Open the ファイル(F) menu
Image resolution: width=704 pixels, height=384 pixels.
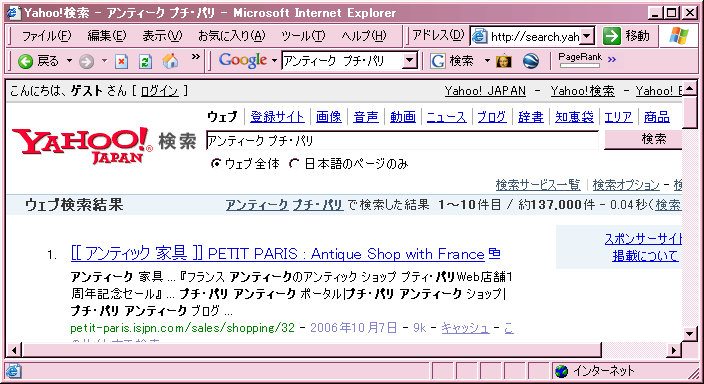(x=46, y=35)
